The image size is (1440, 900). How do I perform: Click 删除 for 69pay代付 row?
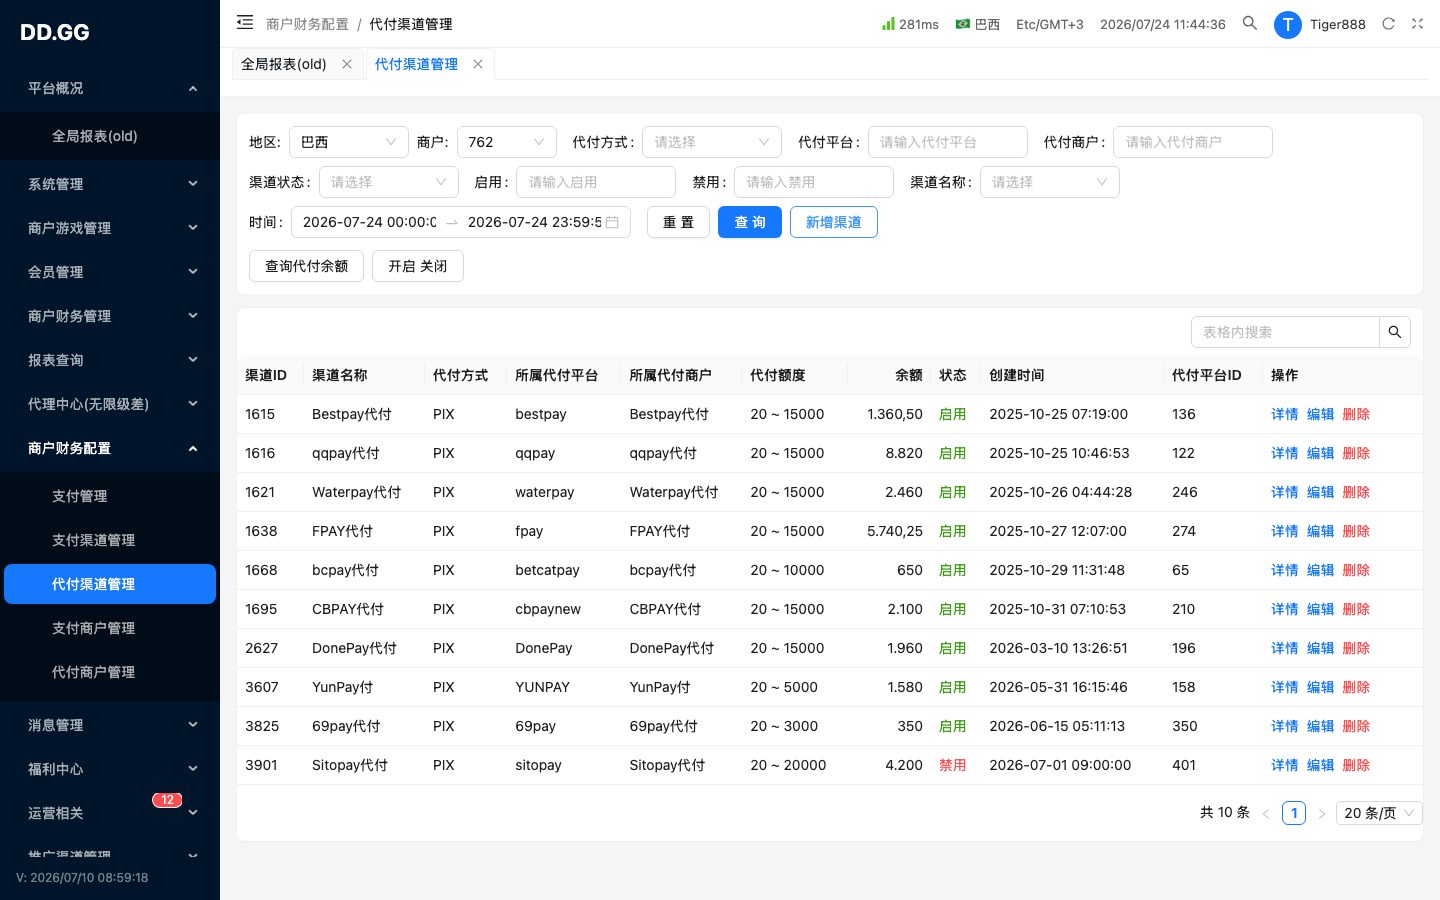pyautogui.click(x=1356, y=726)
